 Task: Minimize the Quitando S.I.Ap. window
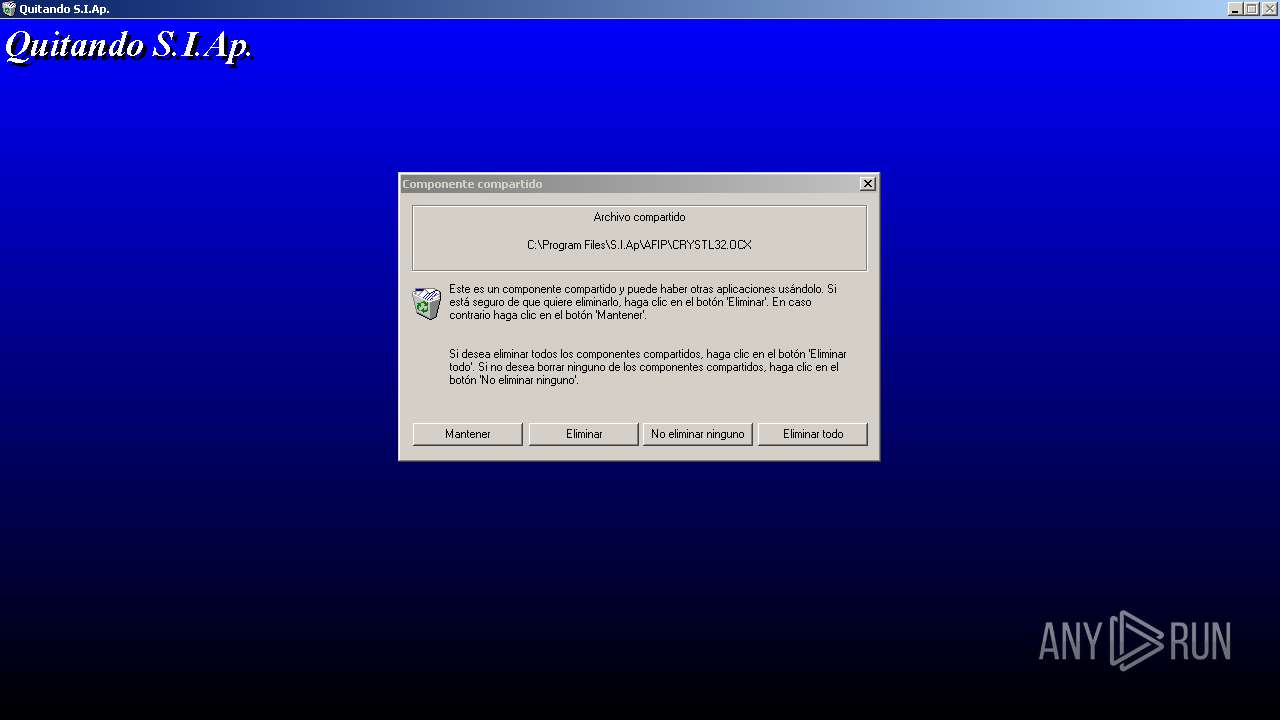[1235, 9]
